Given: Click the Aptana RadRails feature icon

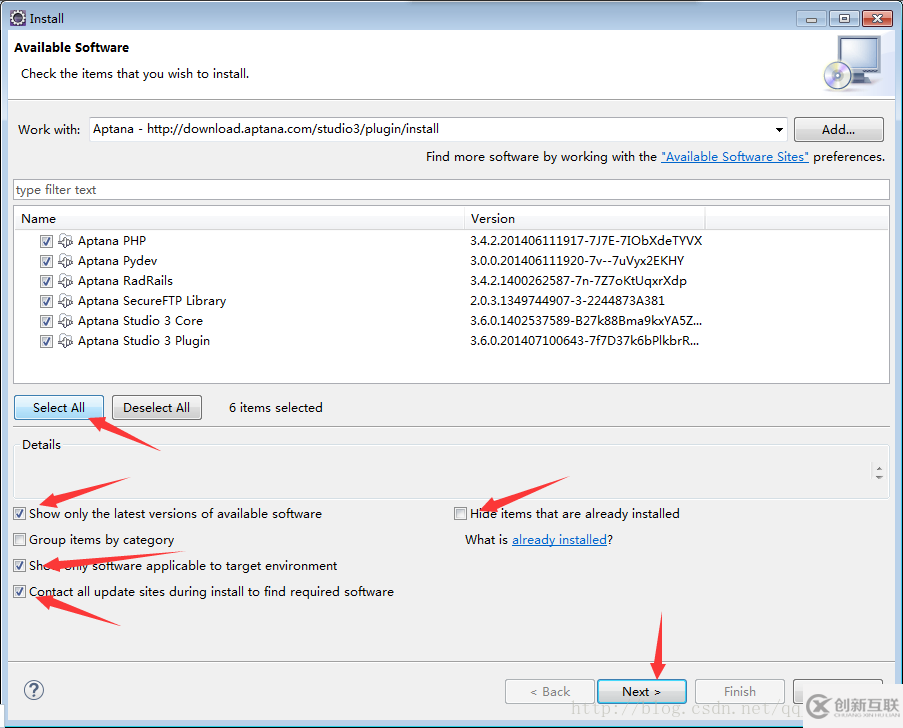Looking at the screenshot, I should [66, 281].
